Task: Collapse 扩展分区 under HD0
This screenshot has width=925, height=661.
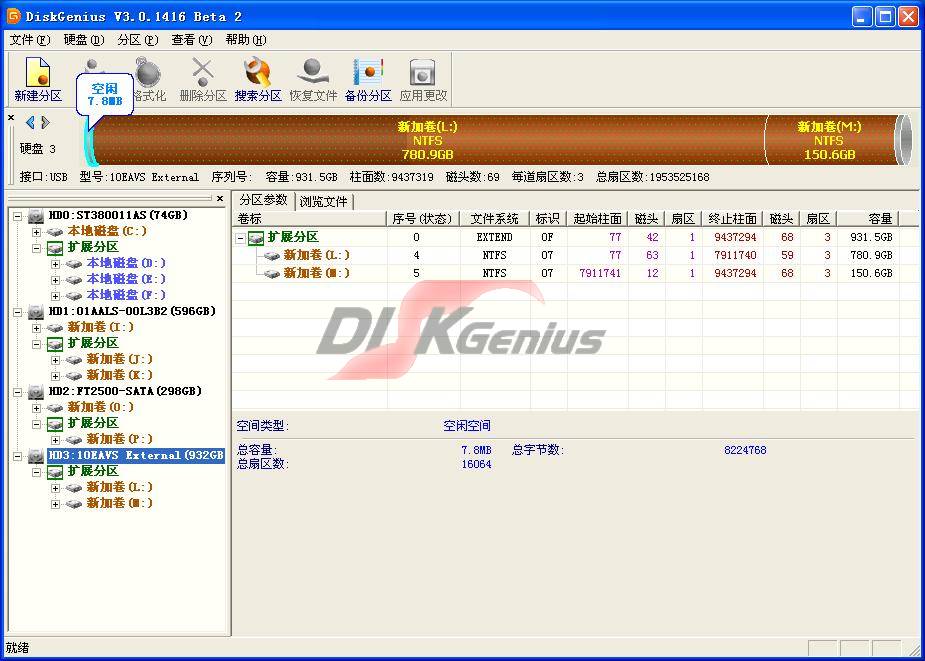Action: click(x=37, y=248)
